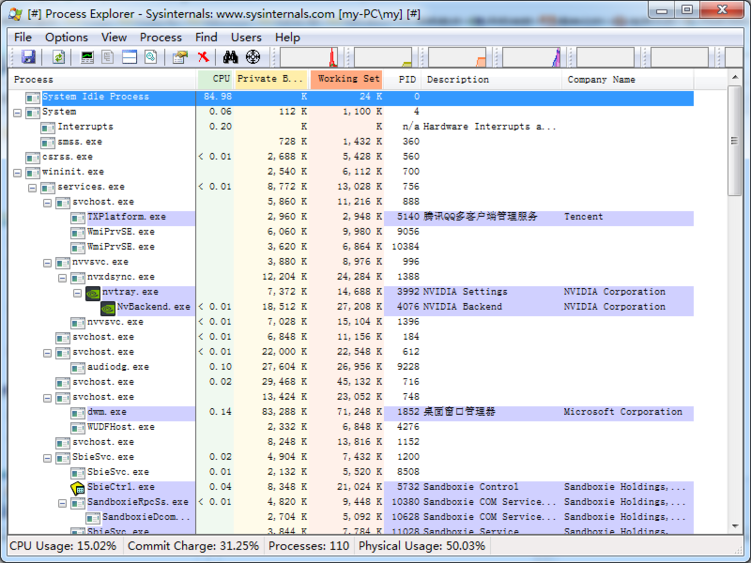
Task: Open the Process menu
Action: coord(160,37)
